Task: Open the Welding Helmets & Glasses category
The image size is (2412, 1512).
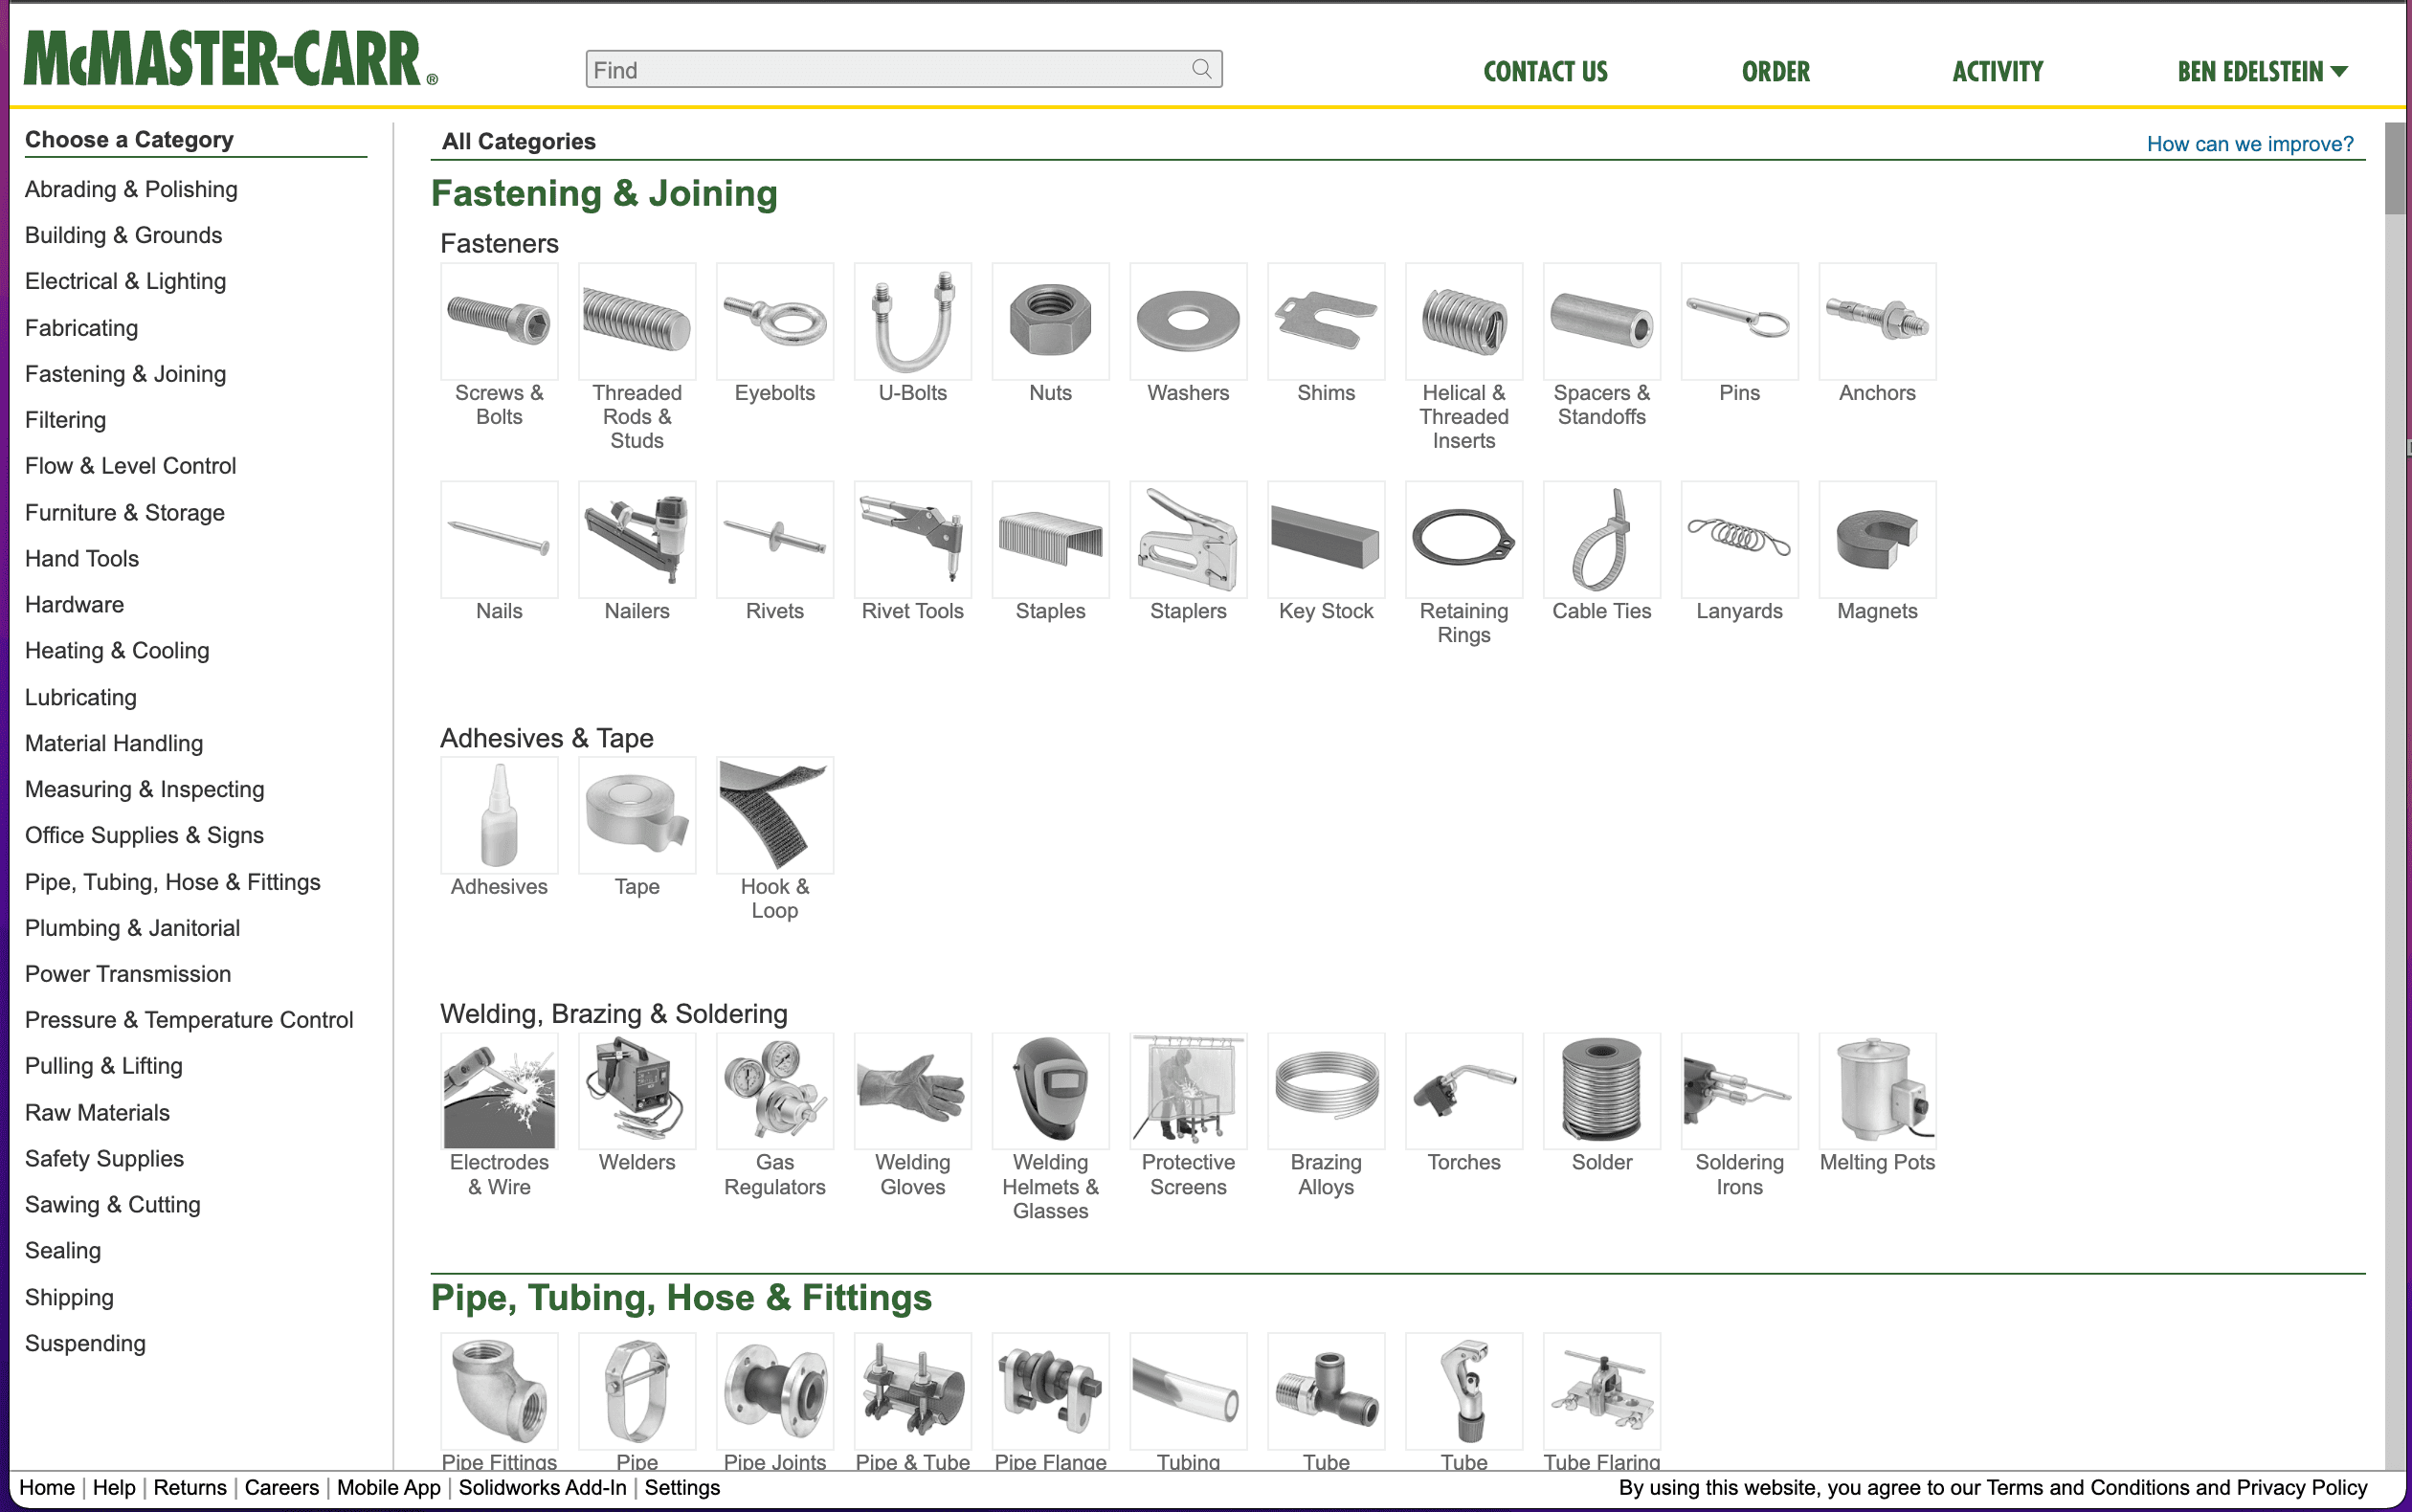Action: 1050,1090
